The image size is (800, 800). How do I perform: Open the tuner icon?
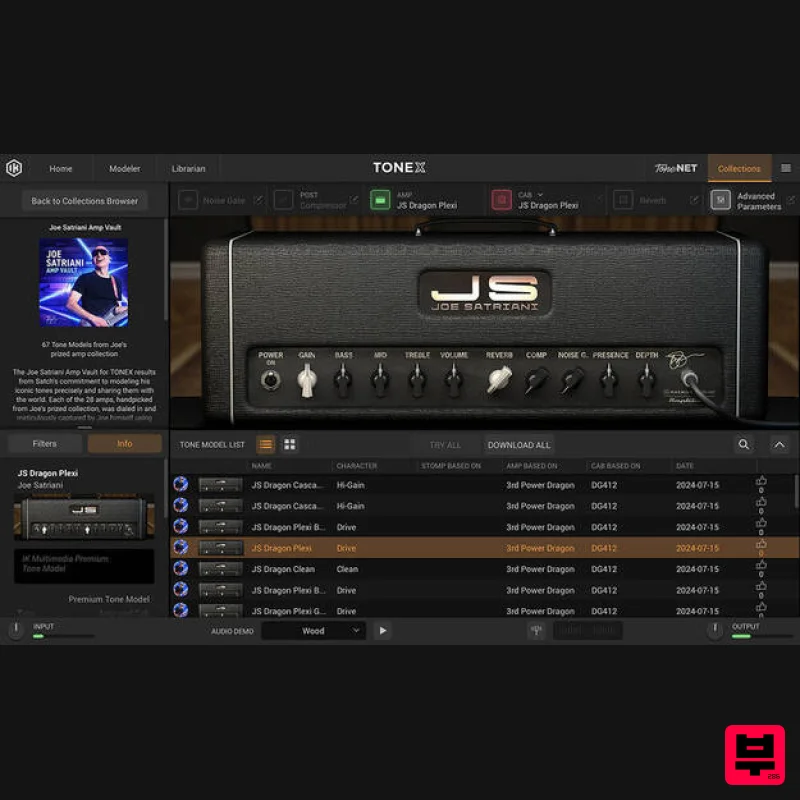point(536,631)
